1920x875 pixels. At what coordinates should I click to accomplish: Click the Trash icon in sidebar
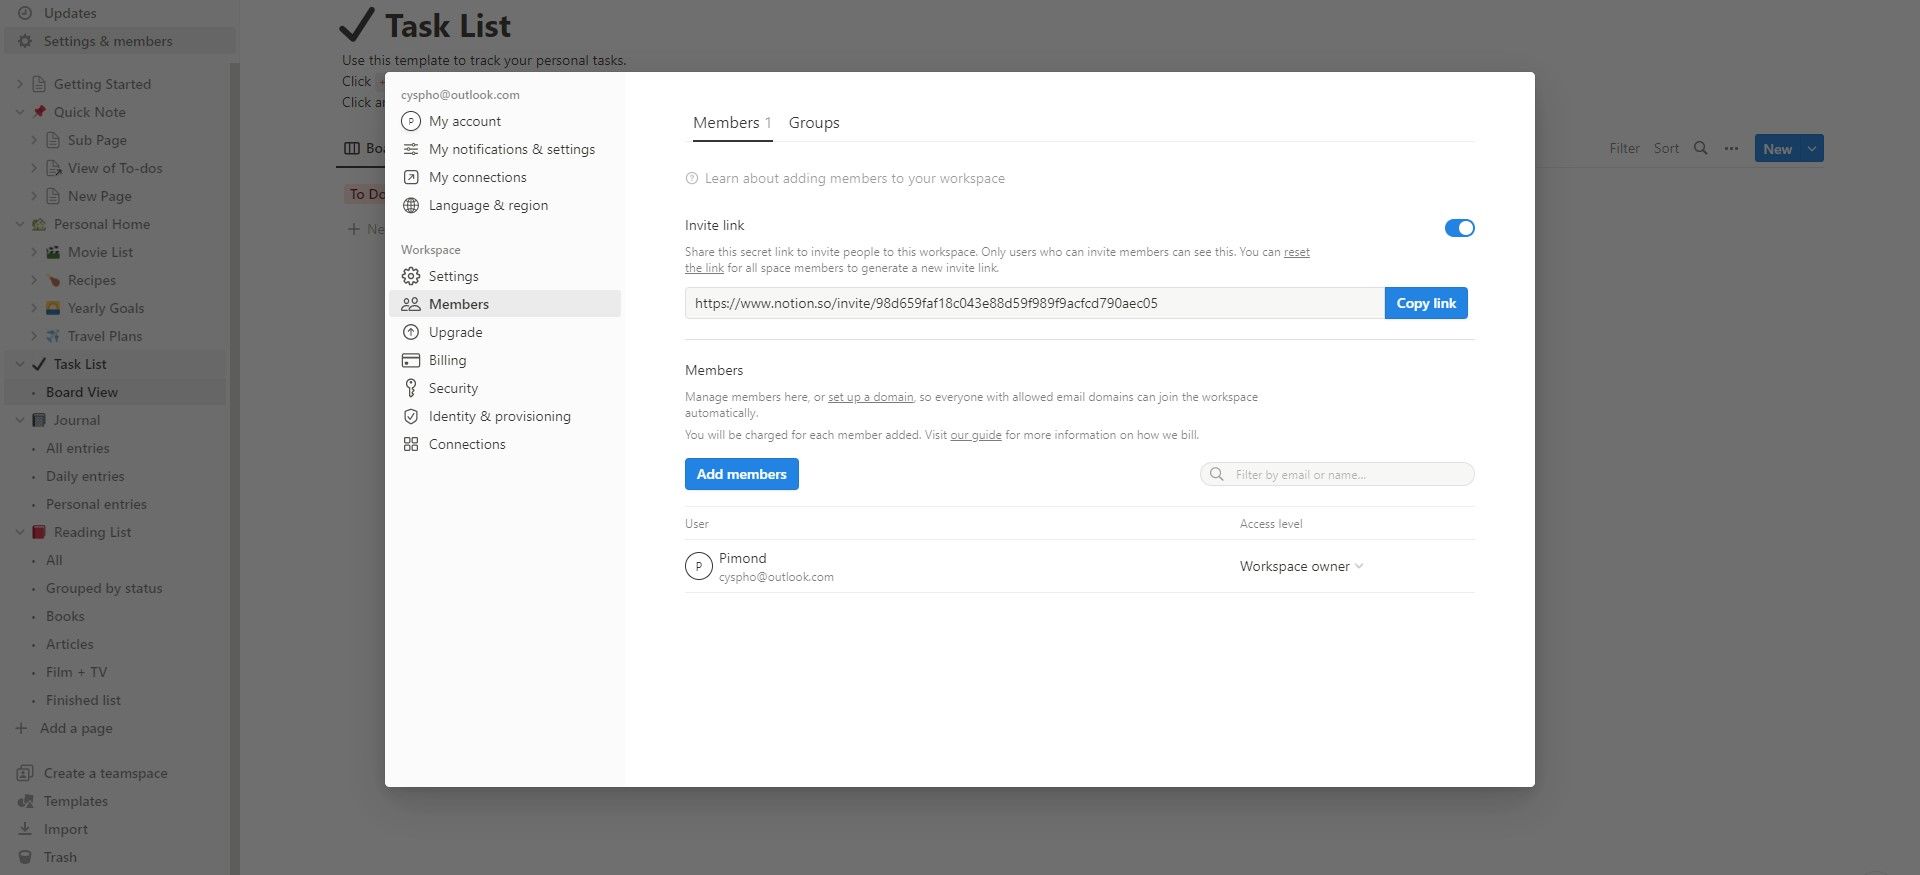[25, 857]
